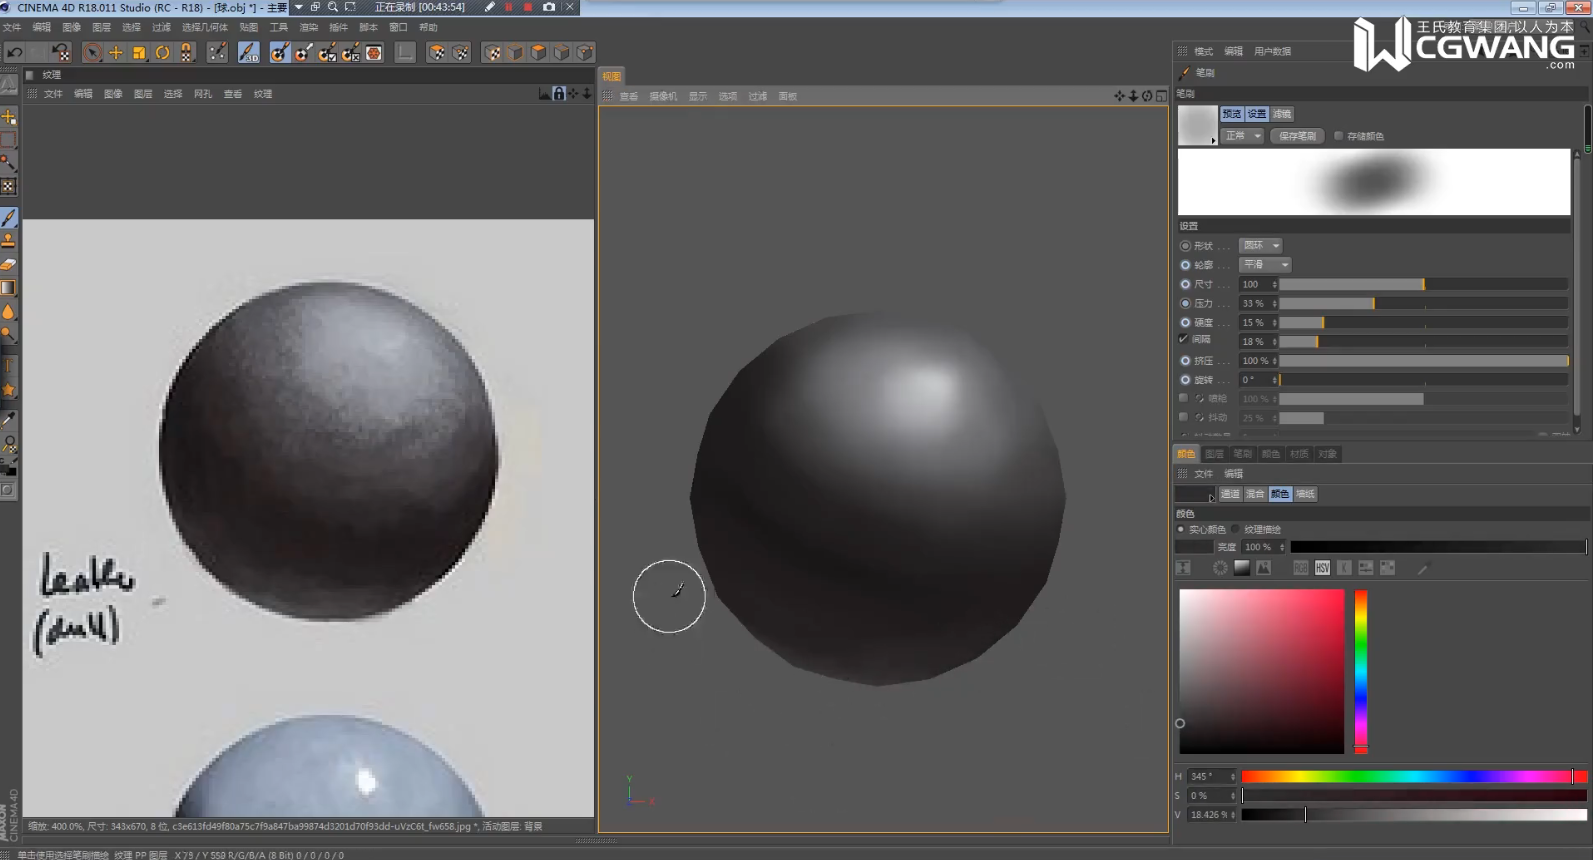1593x860 pixels.
Task: Click the histogram icon in texture panel
Action: [545, 93]
